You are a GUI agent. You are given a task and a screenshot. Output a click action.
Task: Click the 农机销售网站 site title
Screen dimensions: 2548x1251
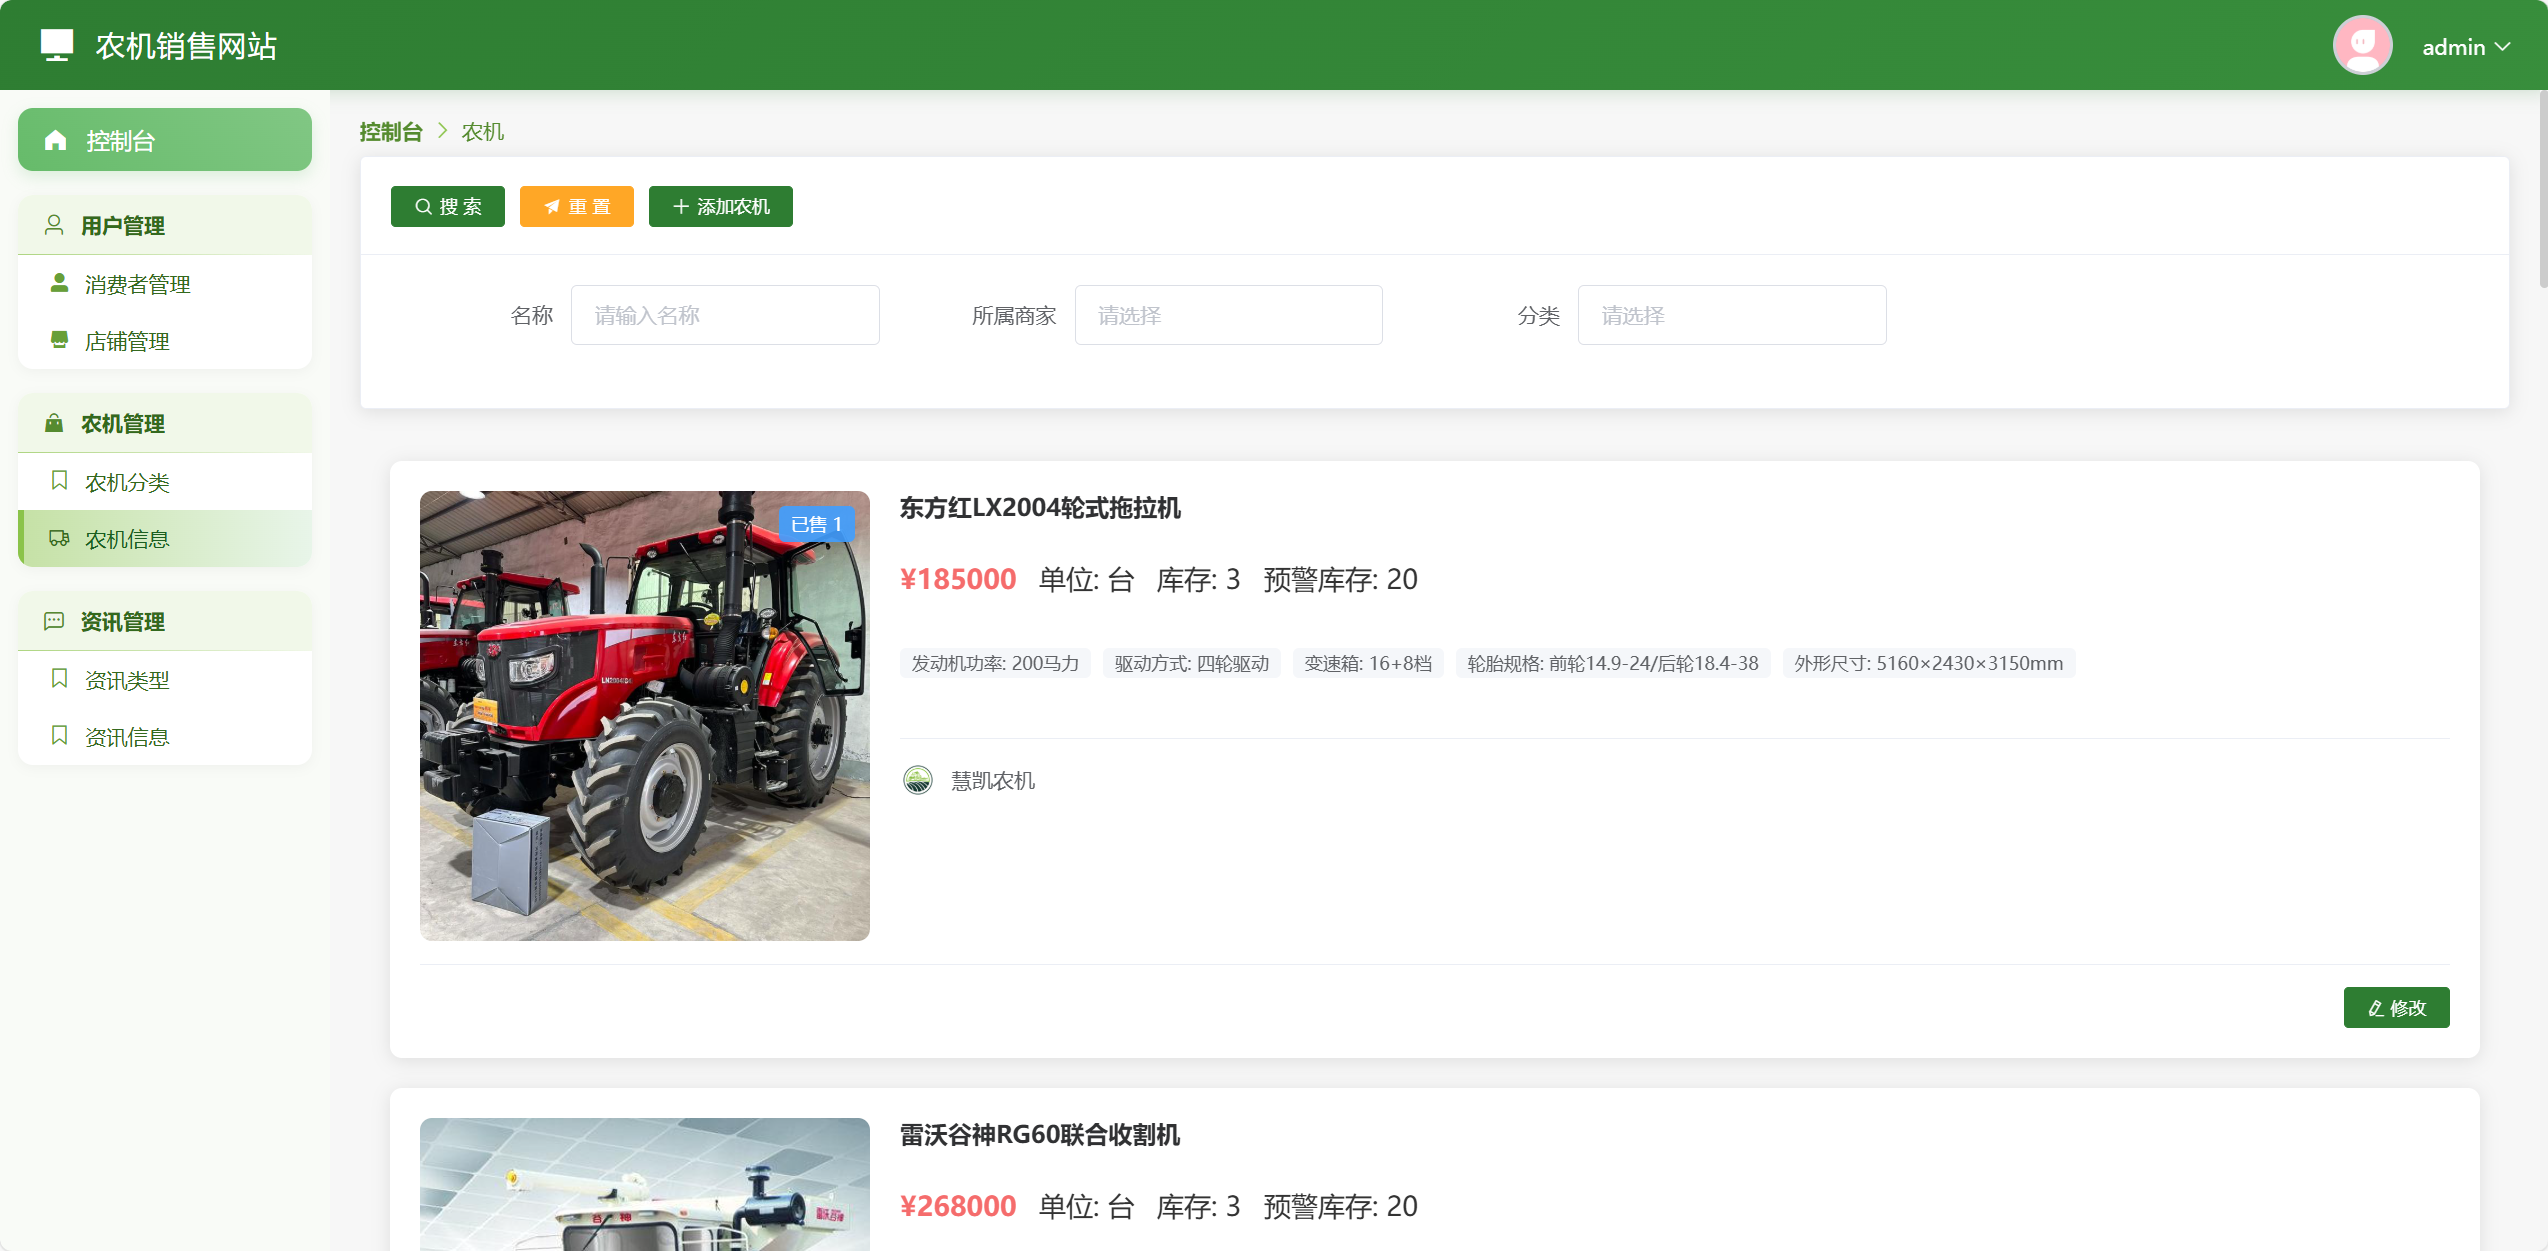coord(186,46)
